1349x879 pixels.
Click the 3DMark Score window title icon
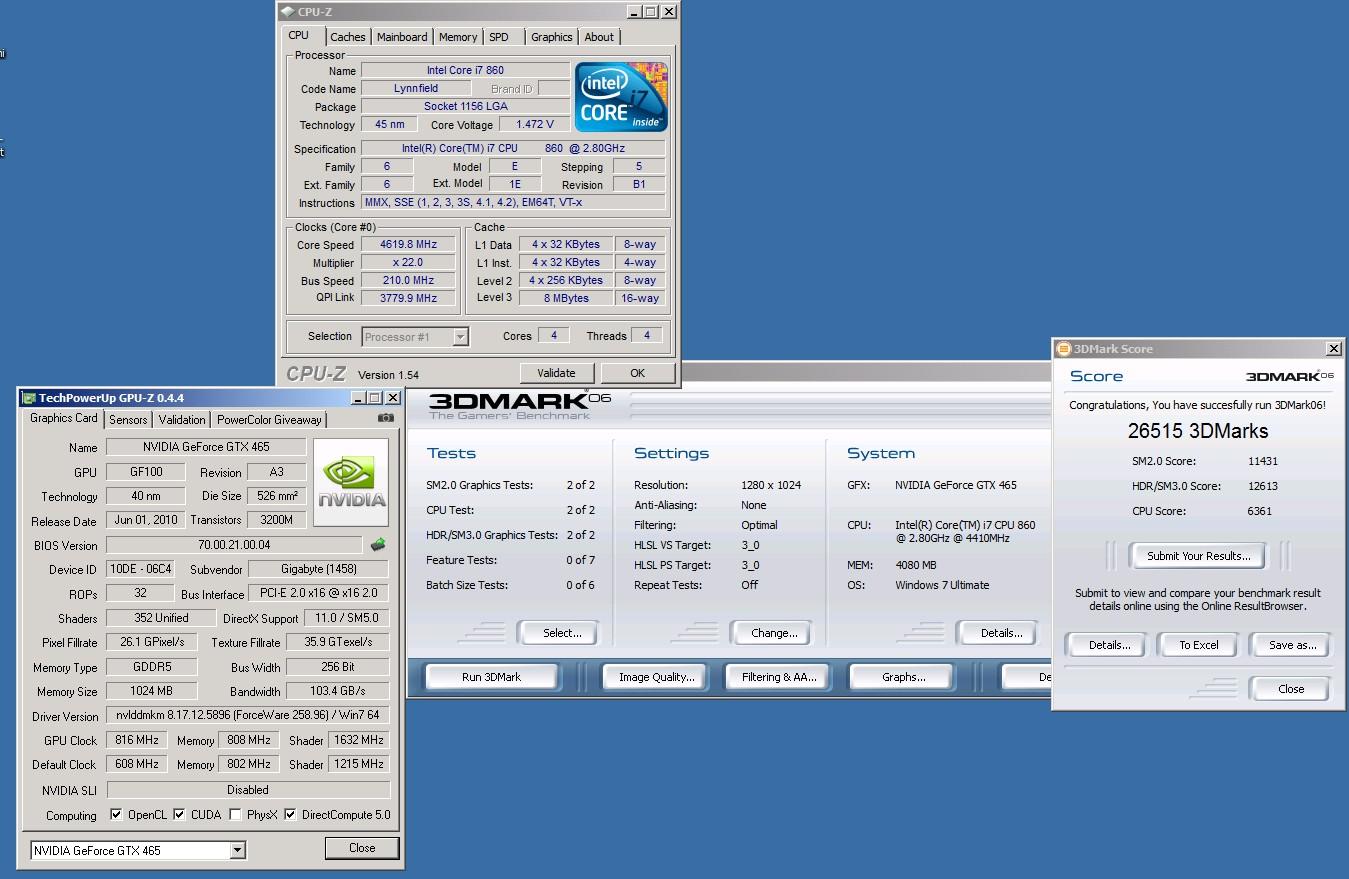1064,349
